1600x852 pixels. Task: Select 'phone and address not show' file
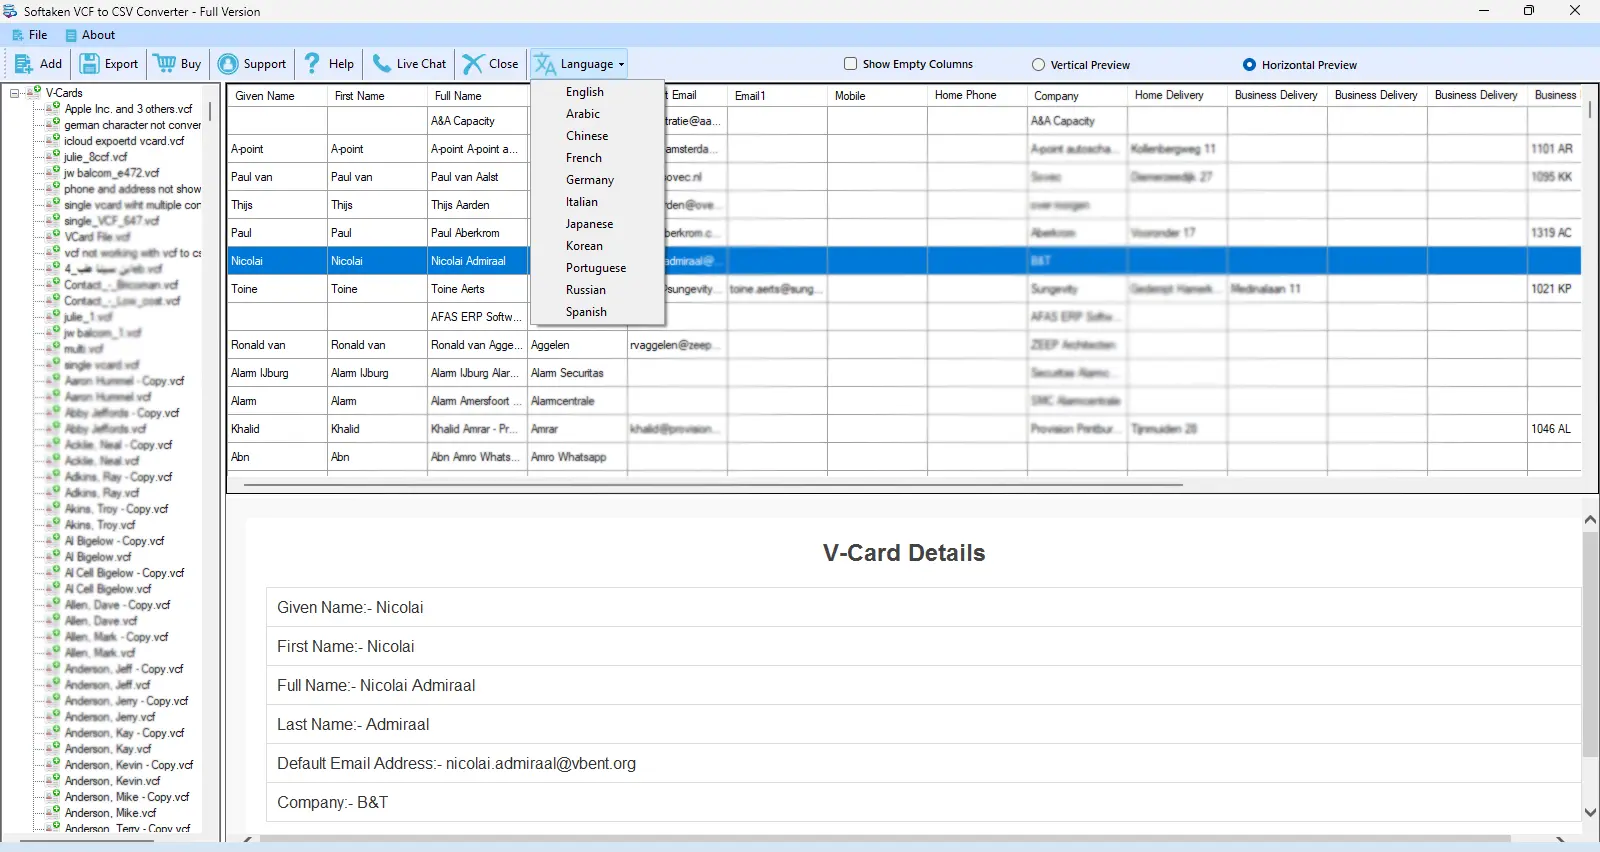tap(132, 189)
